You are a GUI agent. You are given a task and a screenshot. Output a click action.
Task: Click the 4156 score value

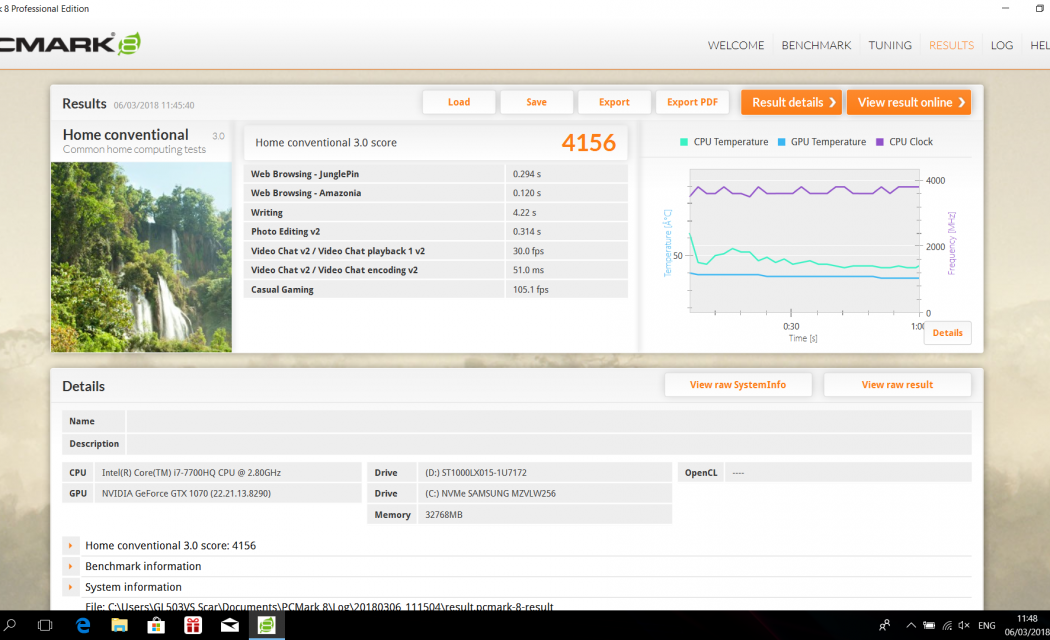pos(589,143)
